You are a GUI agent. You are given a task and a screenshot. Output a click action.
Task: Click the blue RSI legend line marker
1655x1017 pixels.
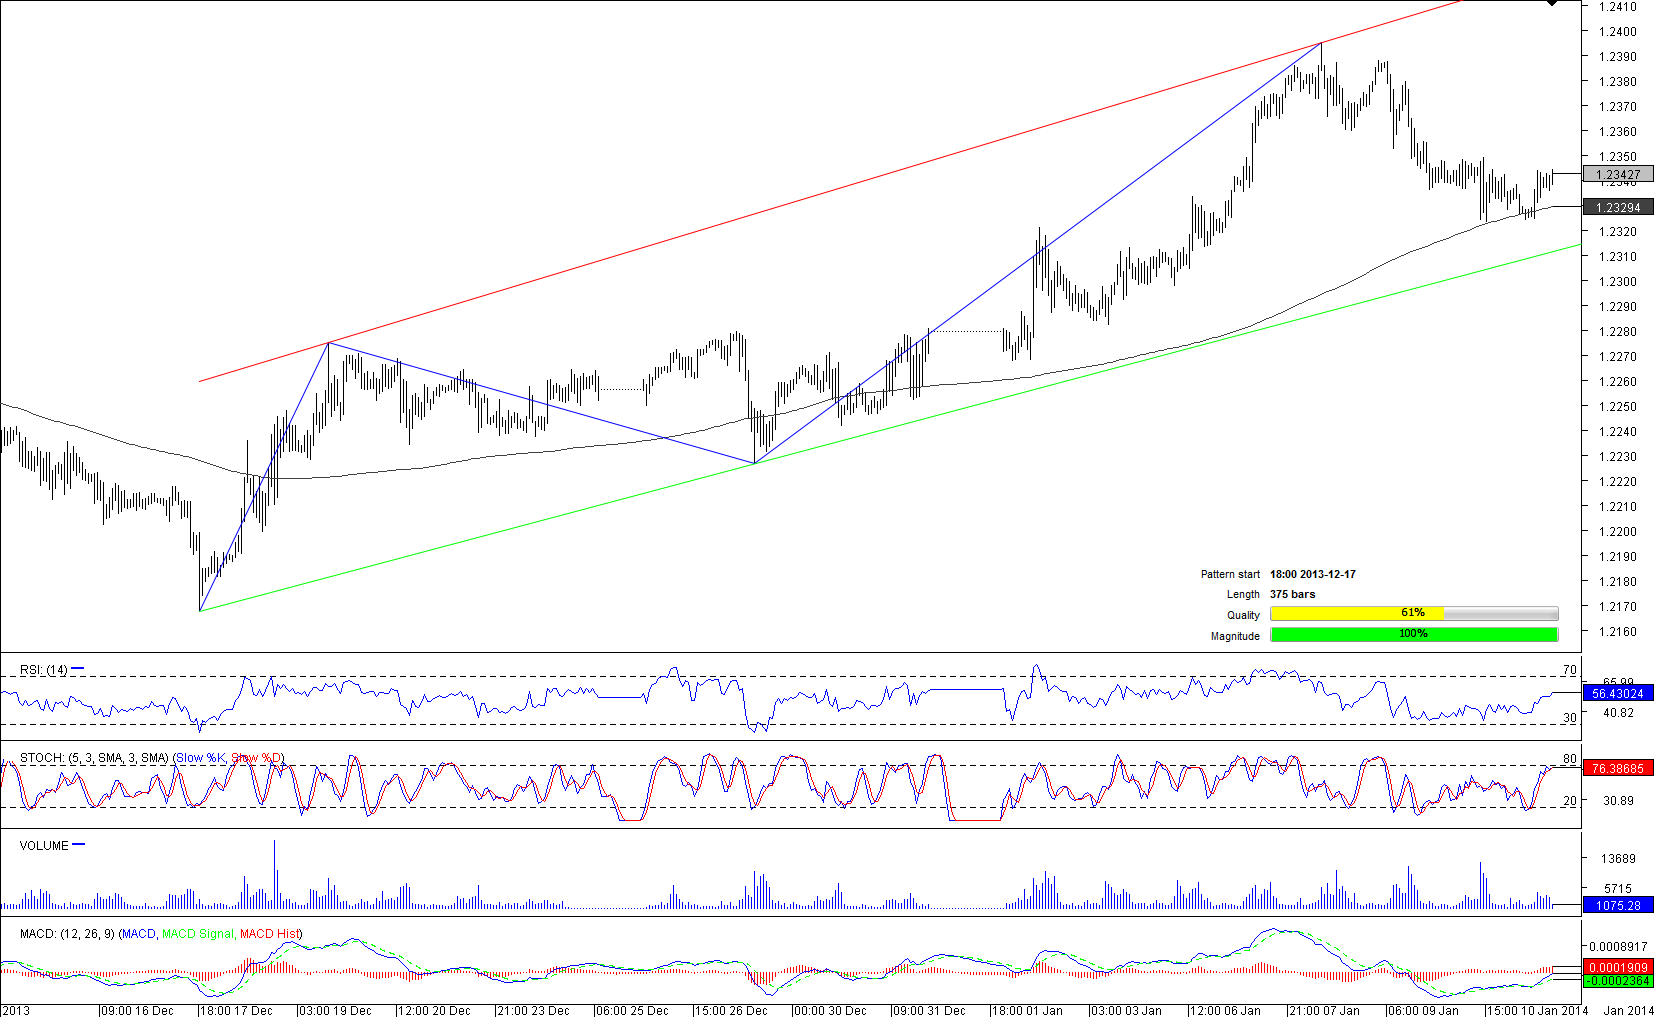78,669
